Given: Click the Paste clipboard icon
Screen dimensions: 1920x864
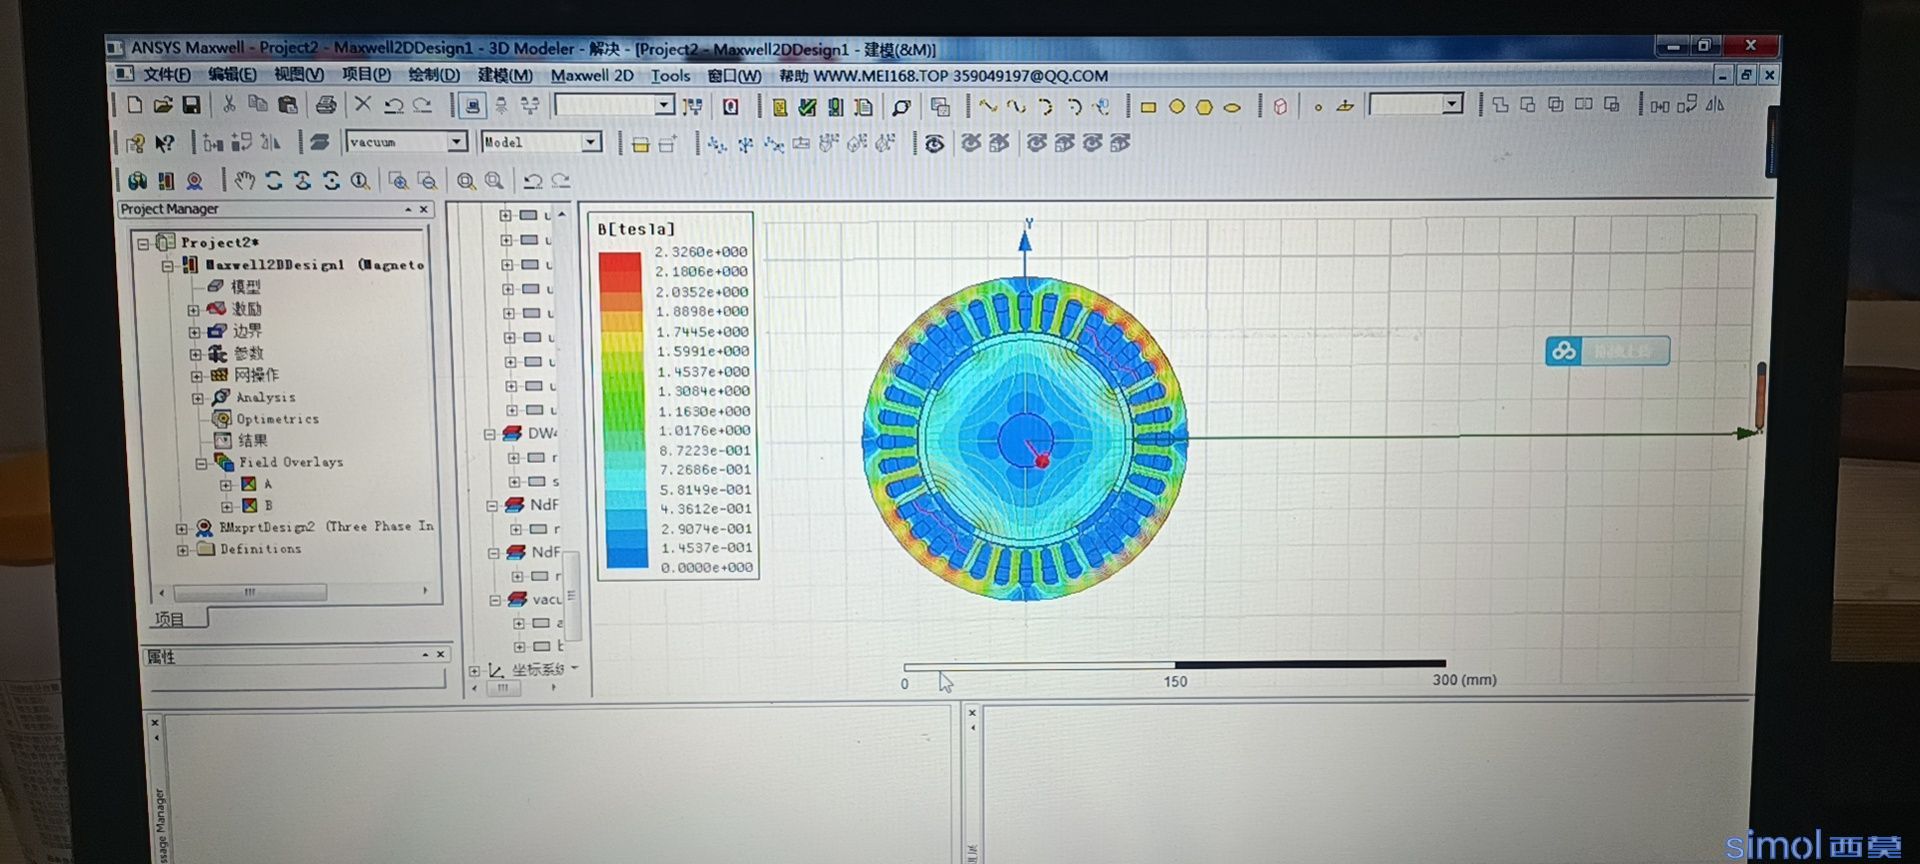Looking at the screenshot, I should point(288,104).
